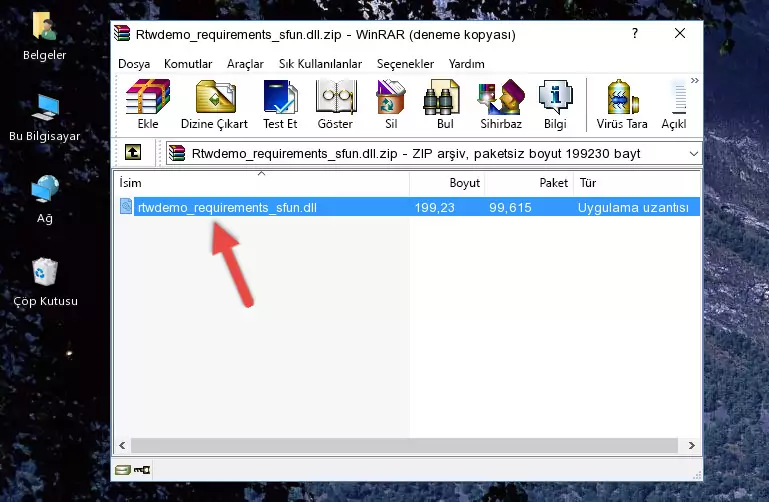Click the key icon in status bar
769x502 pixels.
coord(142,470)
